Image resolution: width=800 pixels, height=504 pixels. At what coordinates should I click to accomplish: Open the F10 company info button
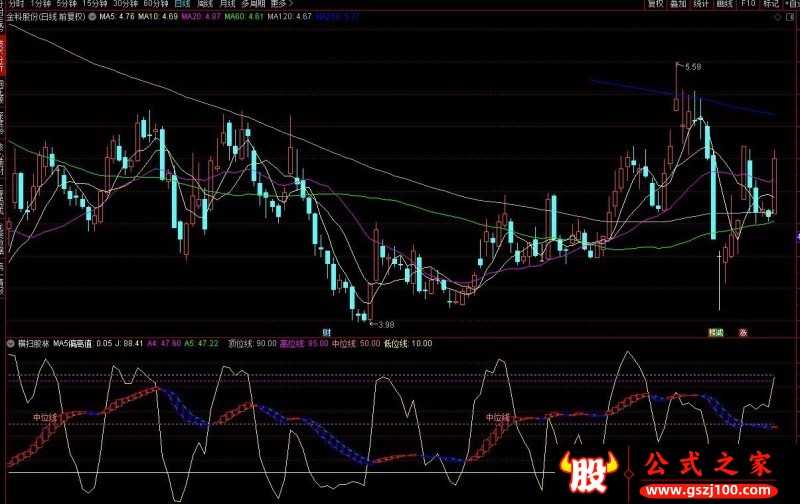point(747,5)
